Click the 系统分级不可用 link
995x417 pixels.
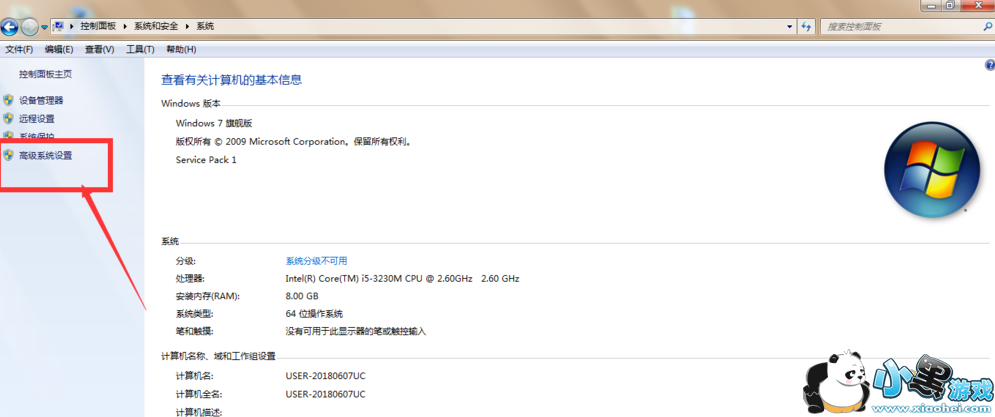point(317,261)
